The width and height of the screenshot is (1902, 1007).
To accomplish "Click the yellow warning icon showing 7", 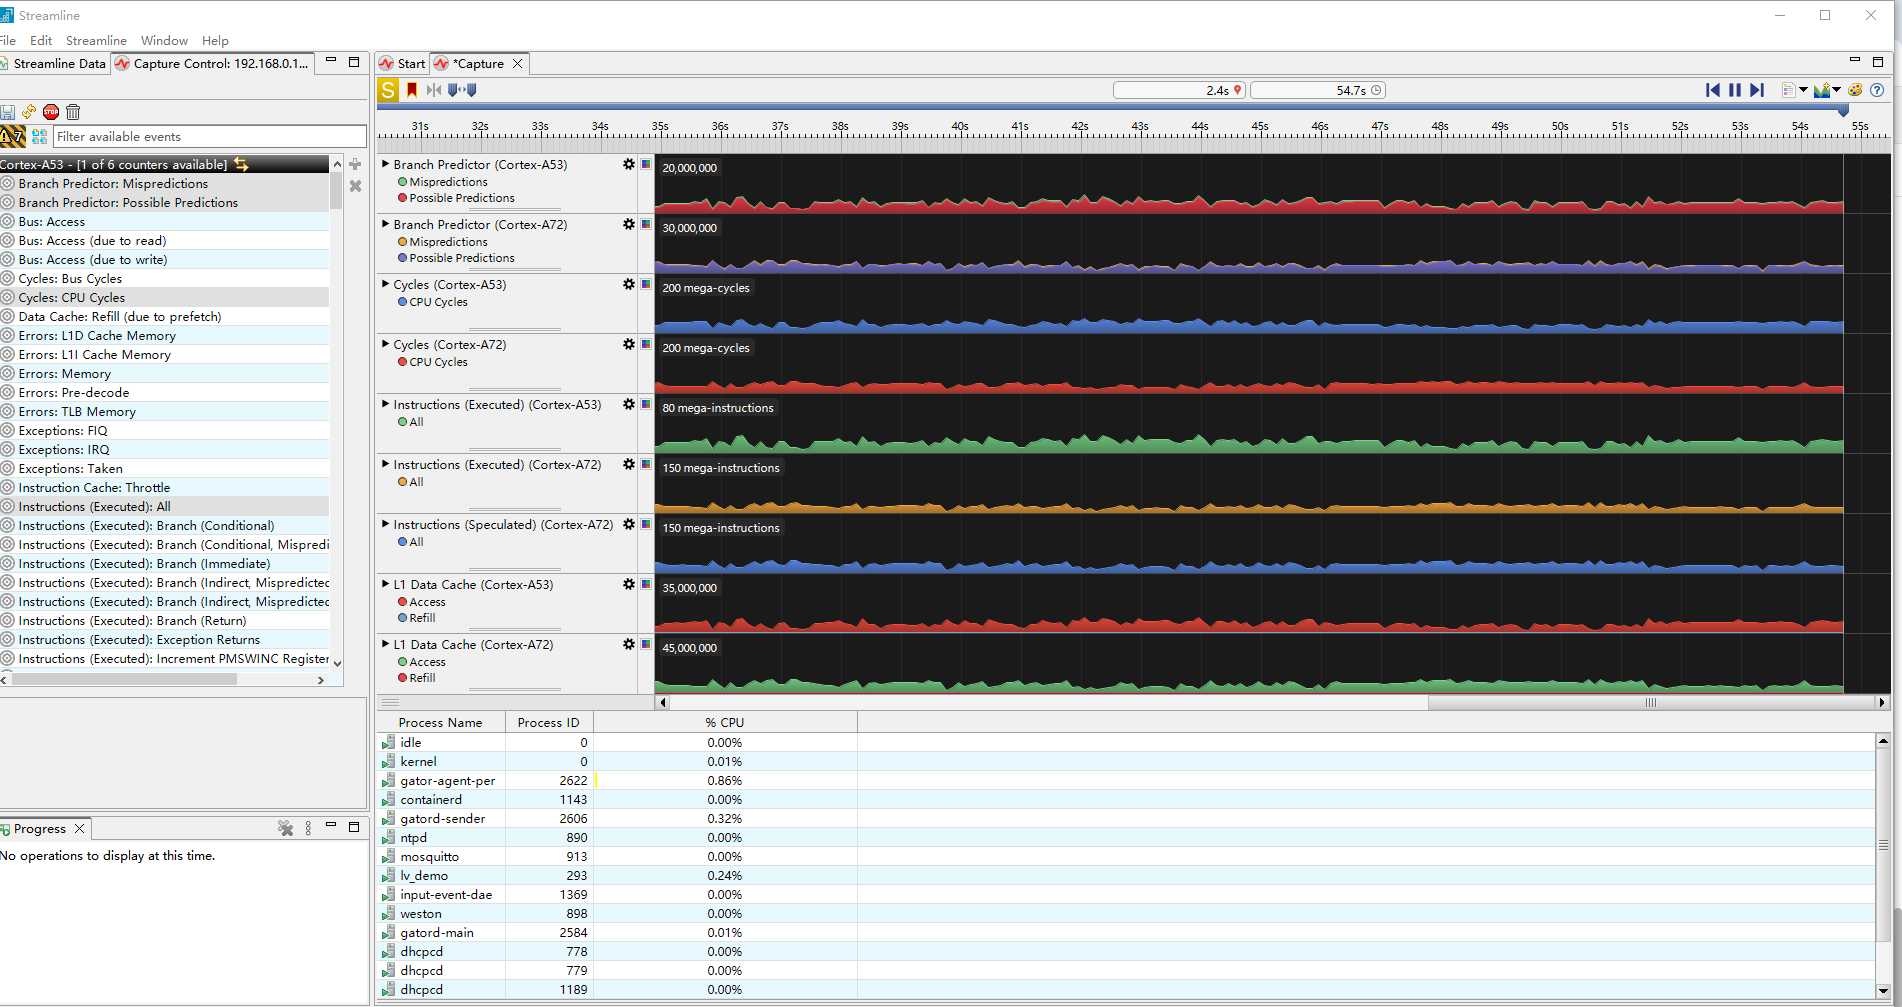I will [x=12, y=137].
